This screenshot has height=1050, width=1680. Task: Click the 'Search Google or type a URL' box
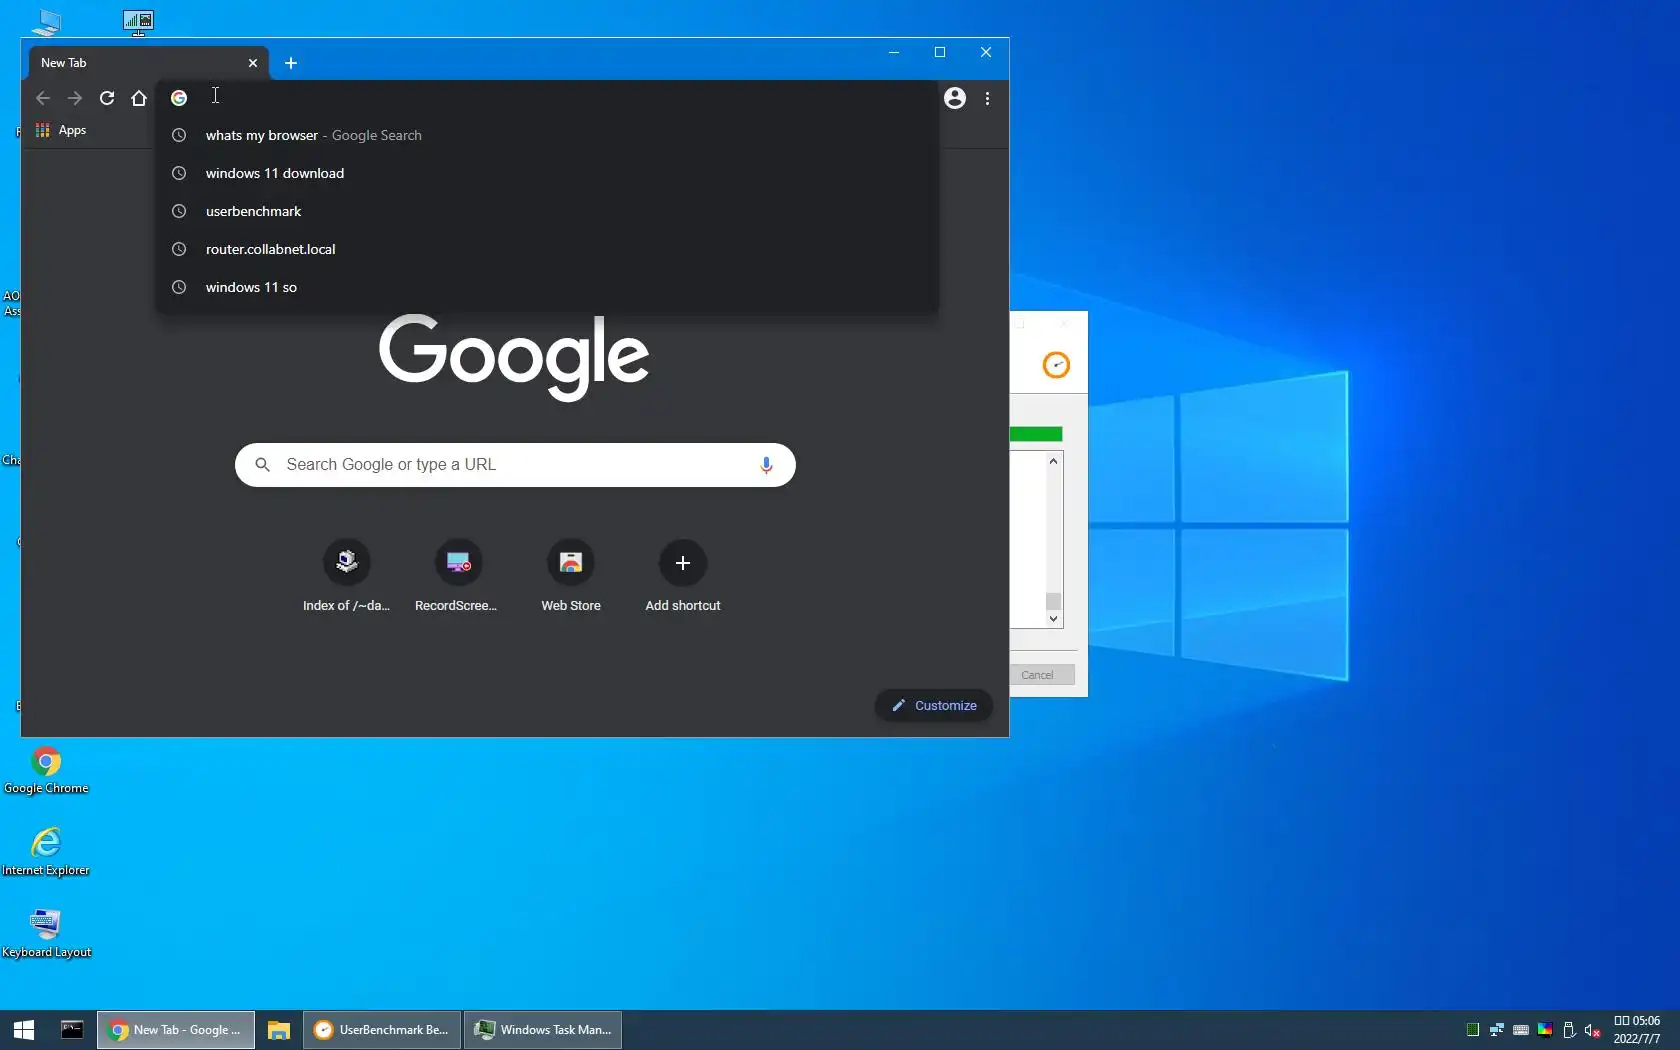pyautogui.click(x=515, y=465)
